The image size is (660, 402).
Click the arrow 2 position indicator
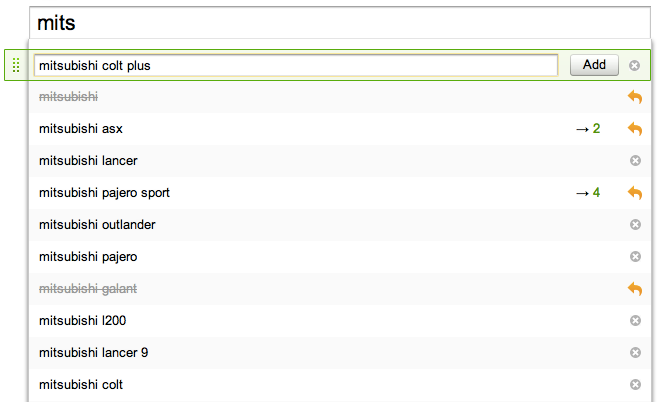pos(588,129)
